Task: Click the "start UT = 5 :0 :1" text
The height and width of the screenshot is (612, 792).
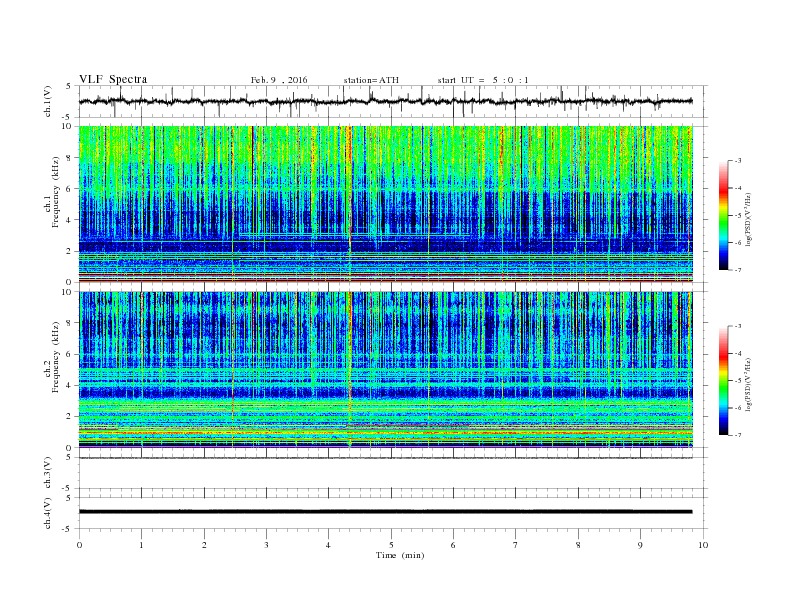Action: (483, 80)
